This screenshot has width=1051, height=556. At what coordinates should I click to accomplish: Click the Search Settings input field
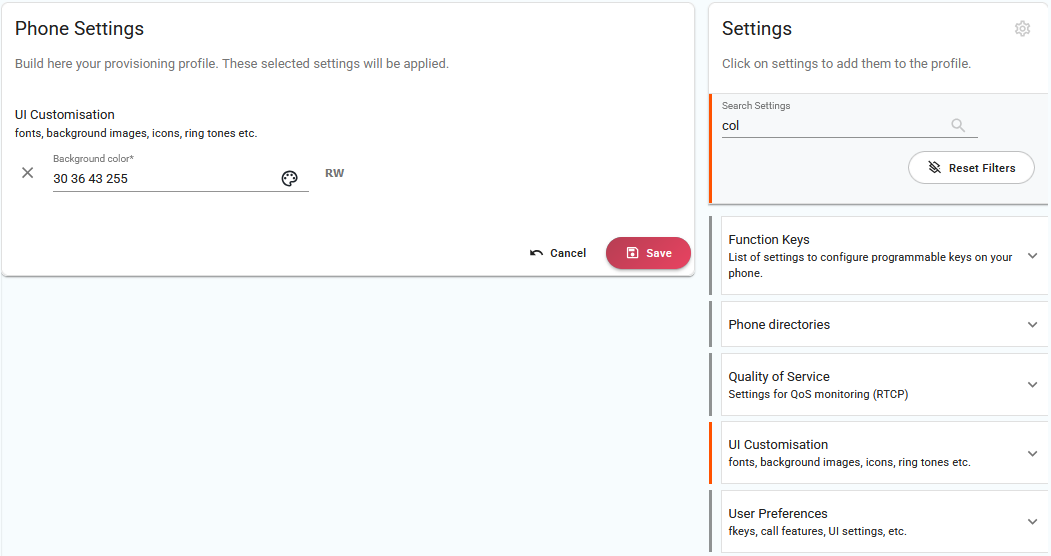(834, 125)
